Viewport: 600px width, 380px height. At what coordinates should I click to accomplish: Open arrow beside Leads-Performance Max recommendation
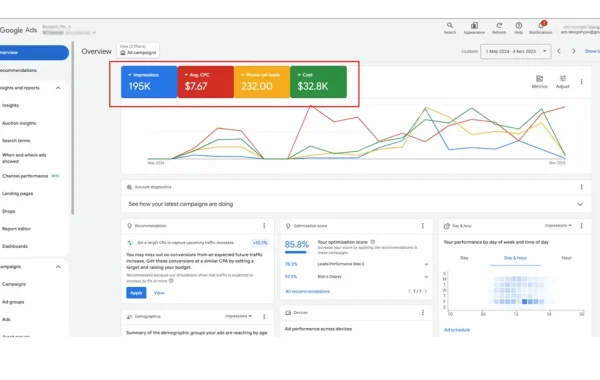(x=426, y=264)
